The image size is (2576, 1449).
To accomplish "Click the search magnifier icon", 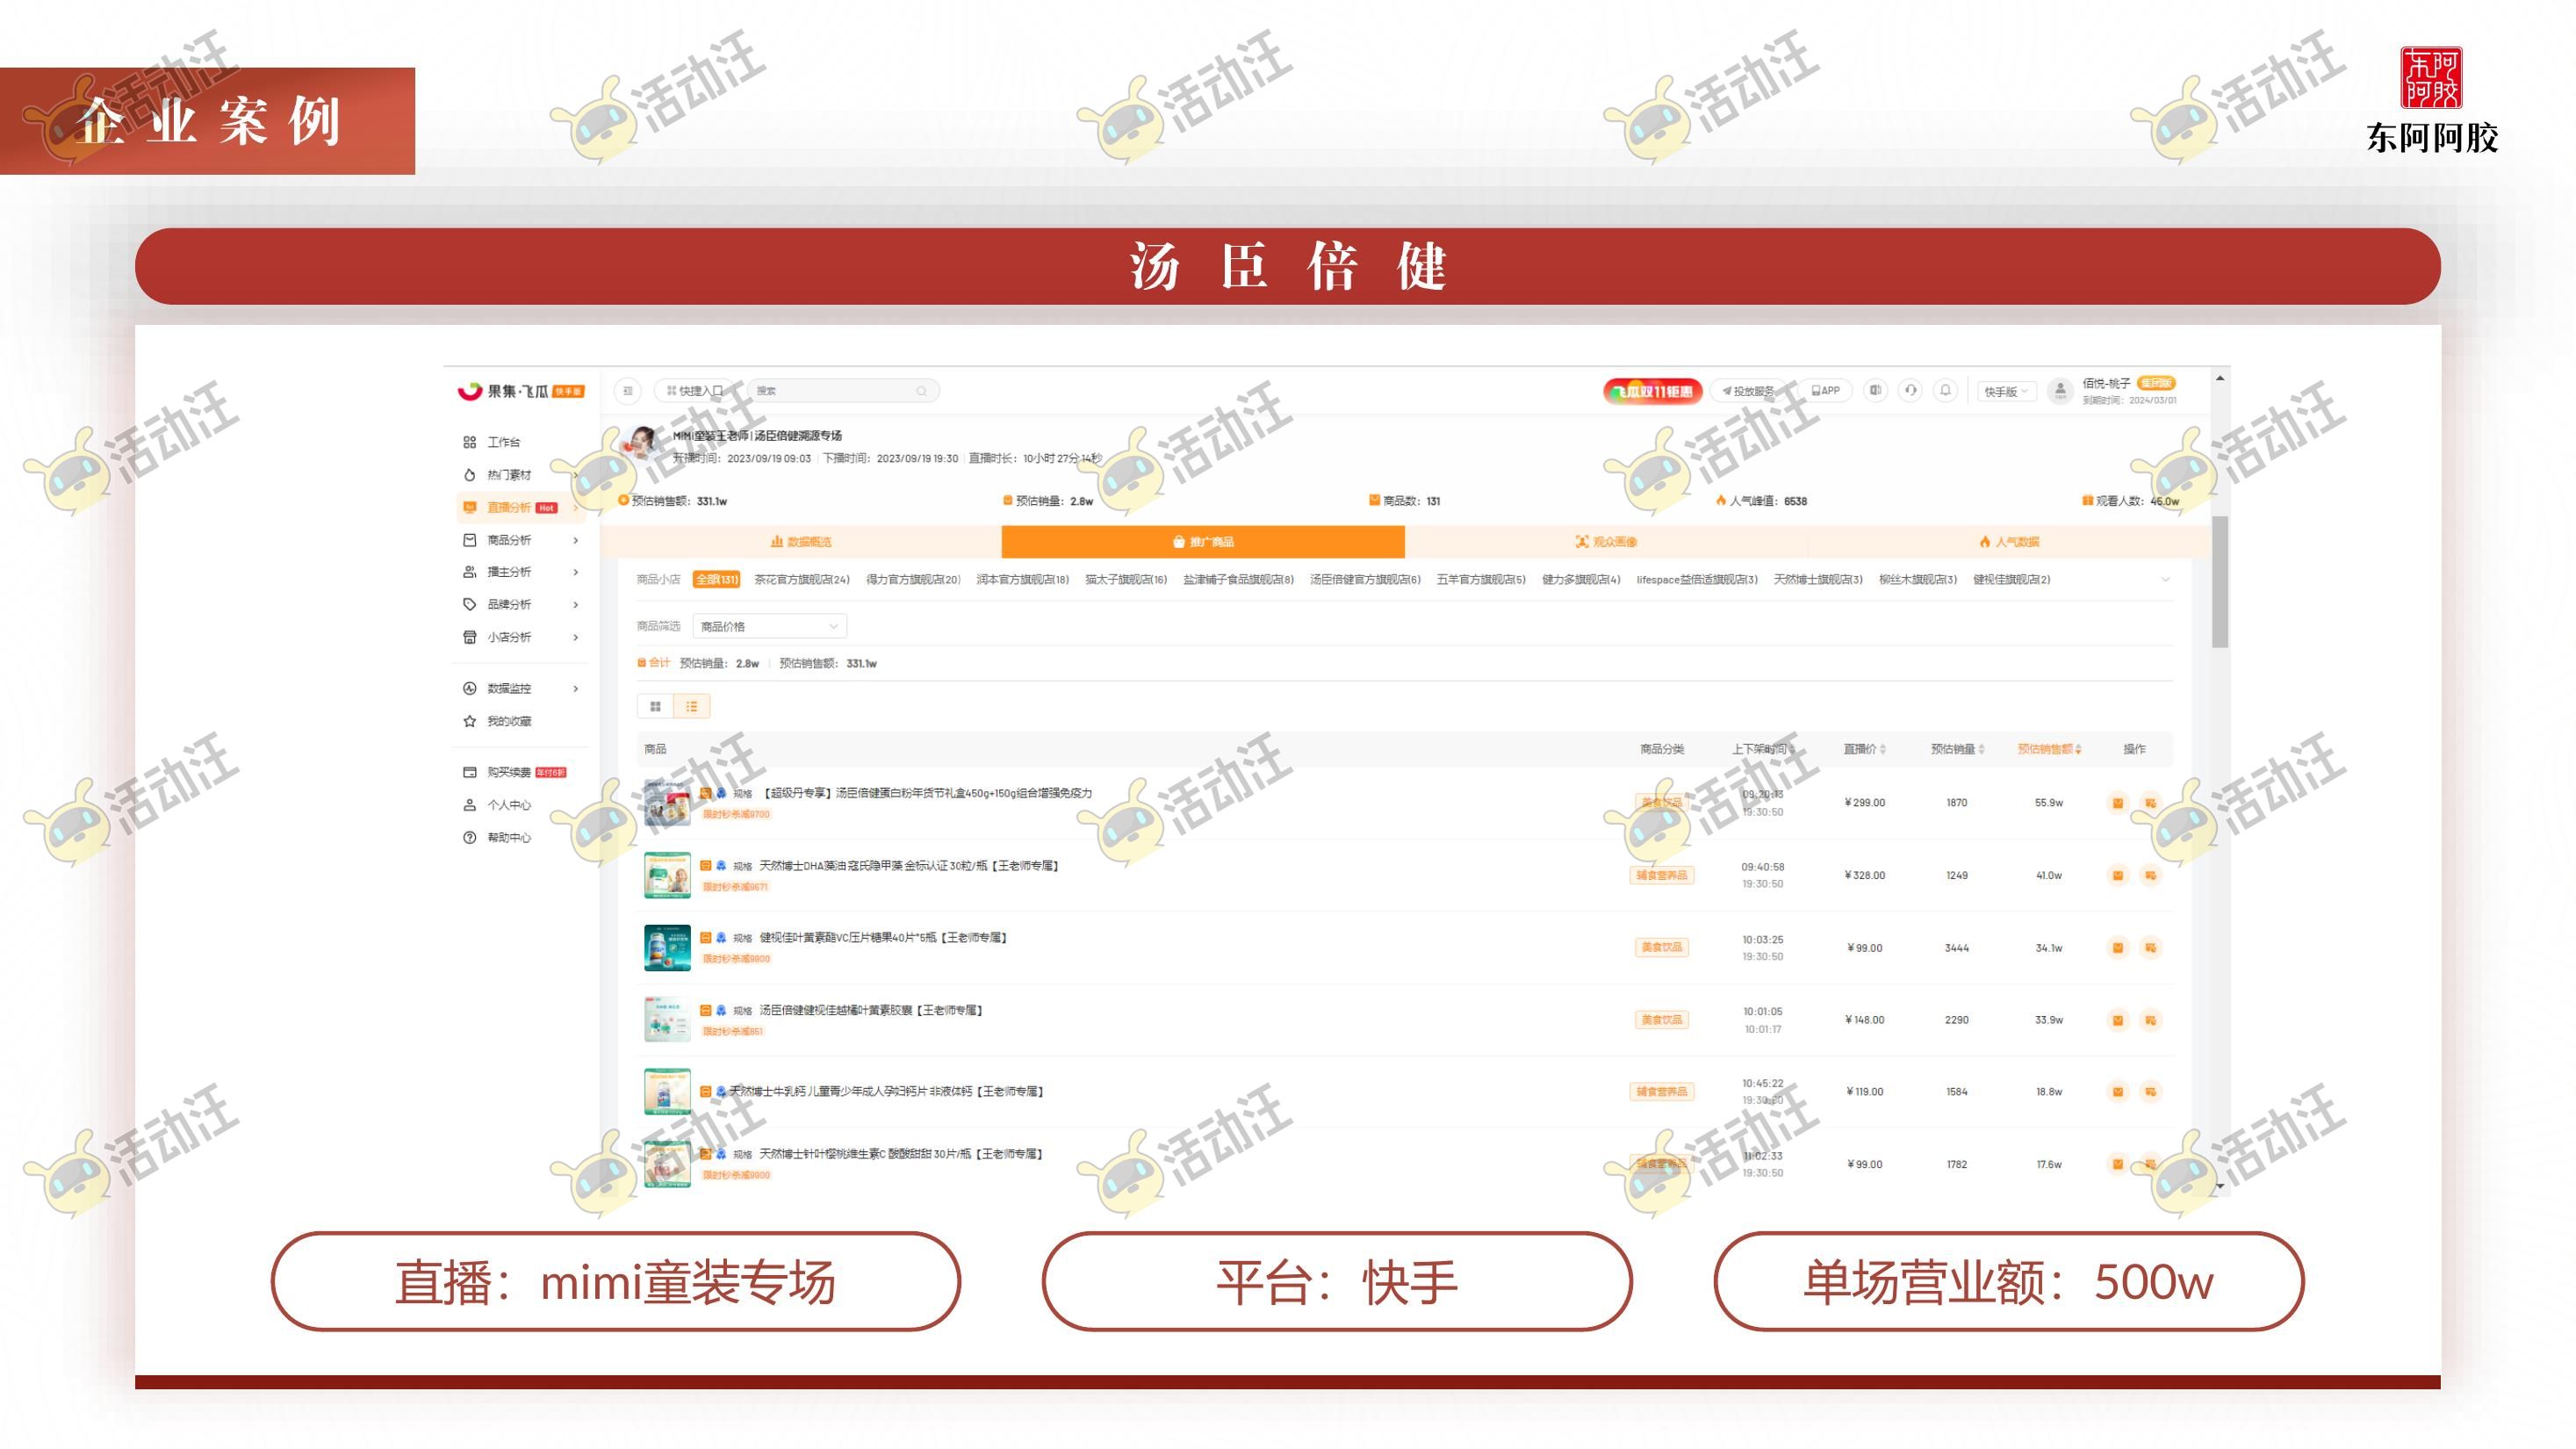I will (921, 391).
